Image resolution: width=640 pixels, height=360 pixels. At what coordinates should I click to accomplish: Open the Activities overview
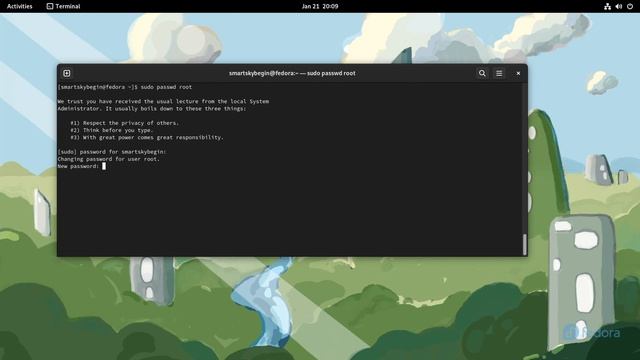[20, 6]
